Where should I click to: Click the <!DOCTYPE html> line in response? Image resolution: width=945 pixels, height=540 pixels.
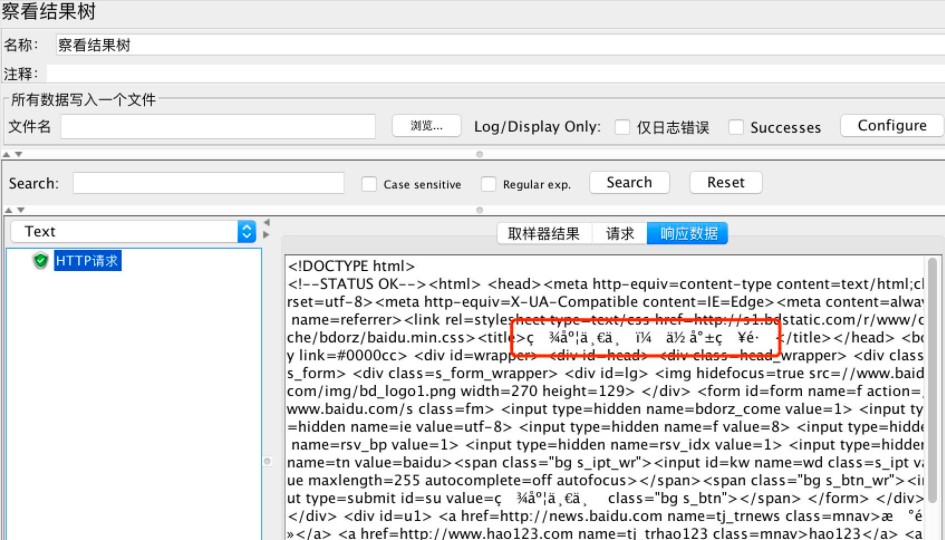point(351,266)
